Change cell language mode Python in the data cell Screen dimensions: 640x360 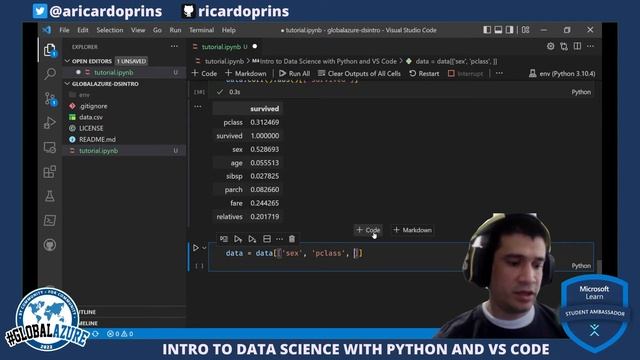pyautogui.click(x=581, y=266)
